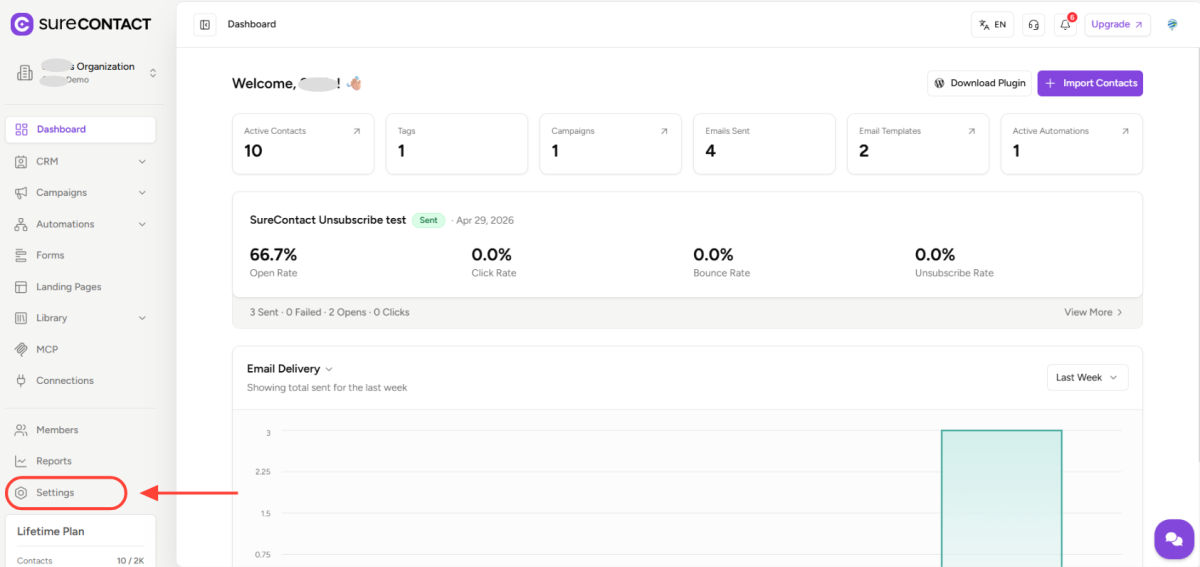Viewport: 1200px width, 567px height.
Task: Open the notifications bell
Action: point(1065,25)
